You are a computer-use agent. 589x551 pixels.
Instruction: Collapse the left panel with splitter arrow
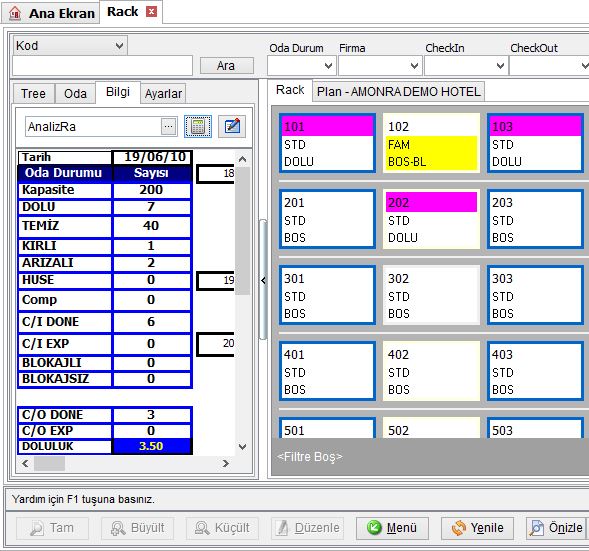[263, 280]
